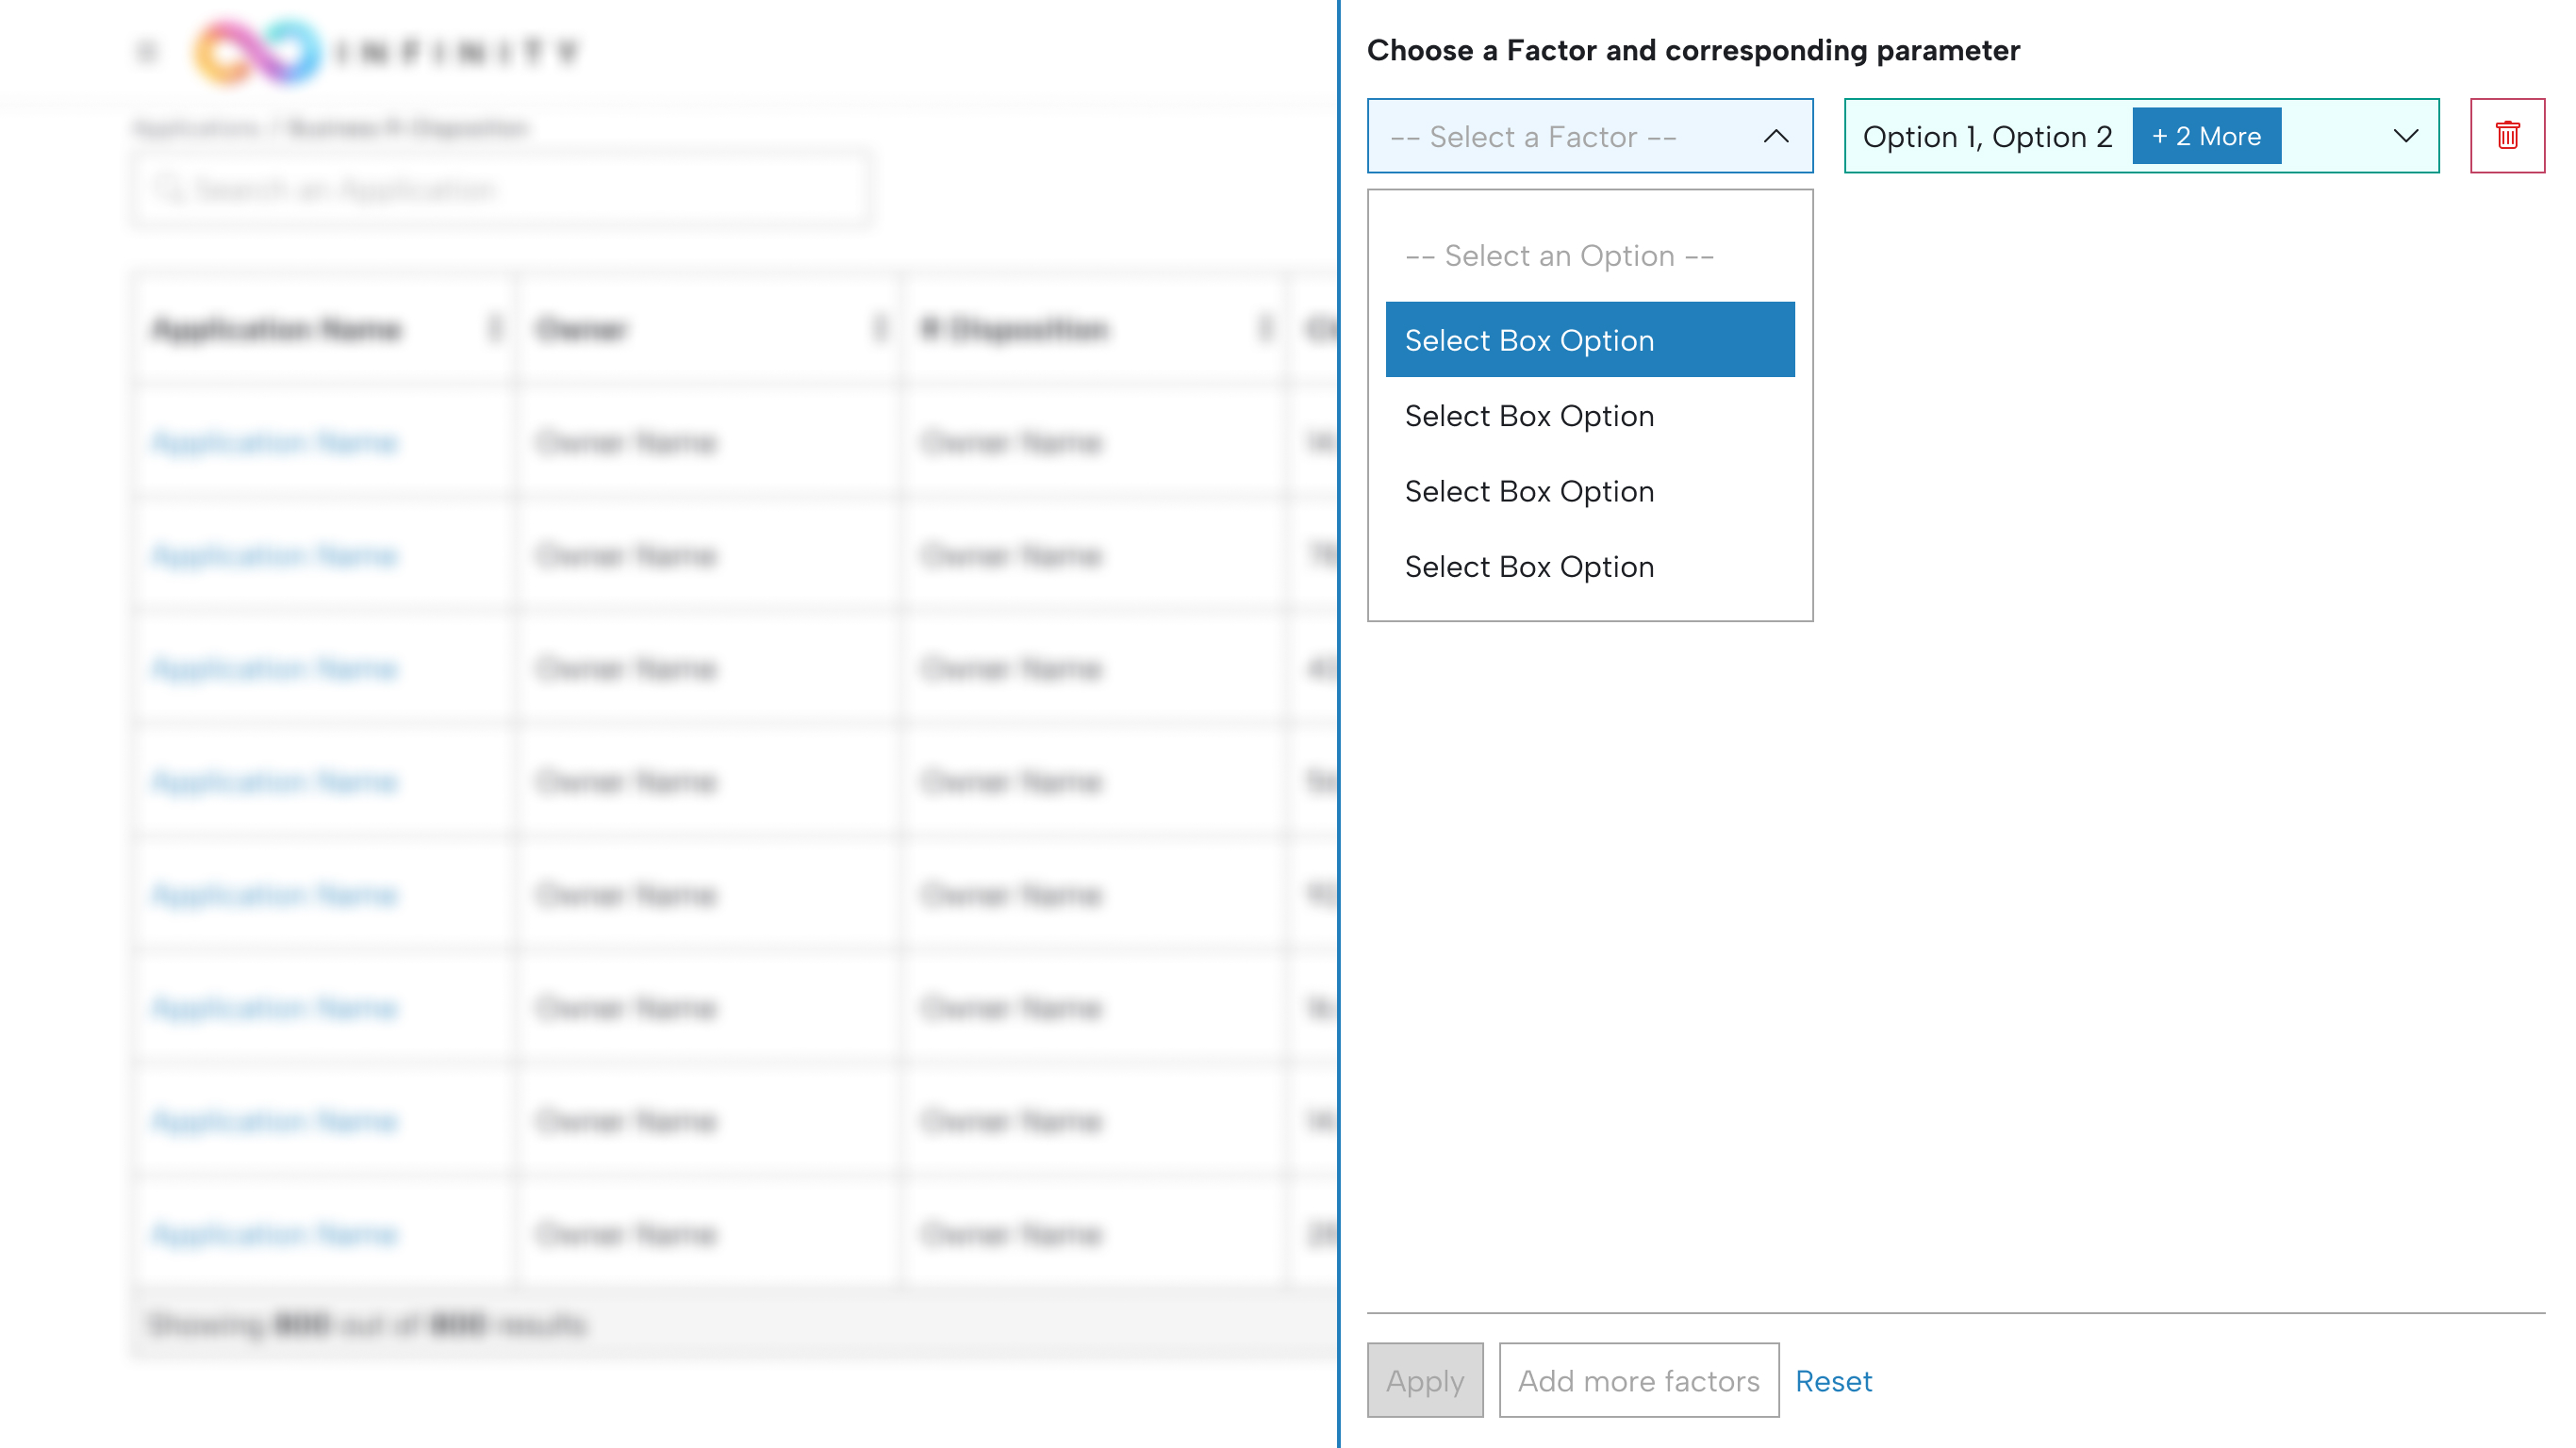The width and height of the screenshot is (2576, 1448).
Task: Collapse the Select a Factor chevron
Action: click(1775, 136)
